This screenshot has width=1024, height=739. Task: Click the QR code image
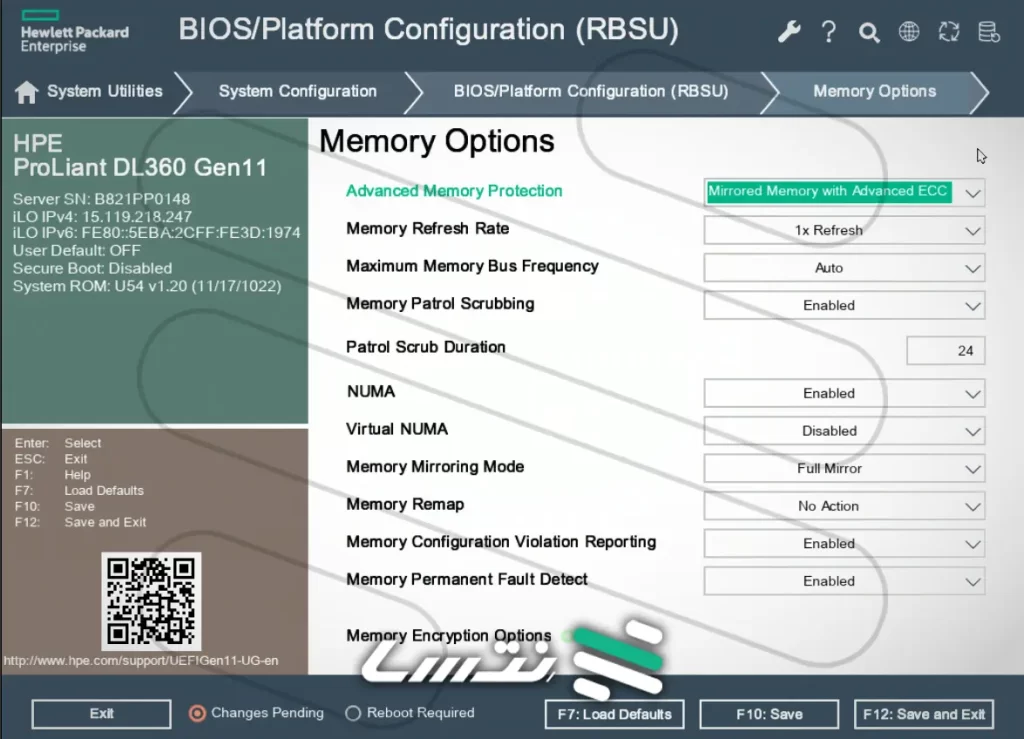click(151, 601)
